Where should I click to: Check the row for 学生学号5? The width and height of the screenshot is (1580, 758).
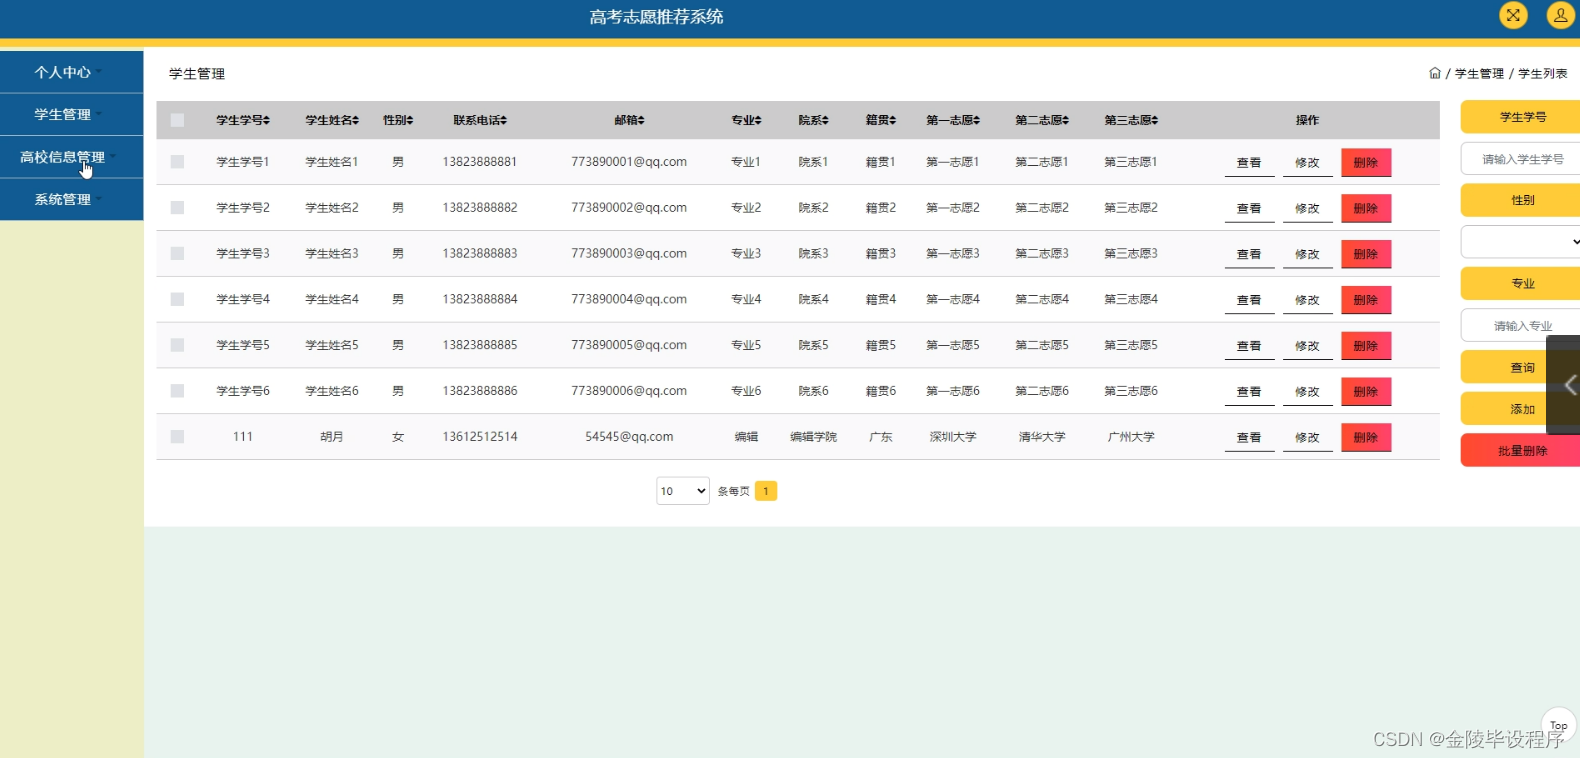click(x=177, y=345)
